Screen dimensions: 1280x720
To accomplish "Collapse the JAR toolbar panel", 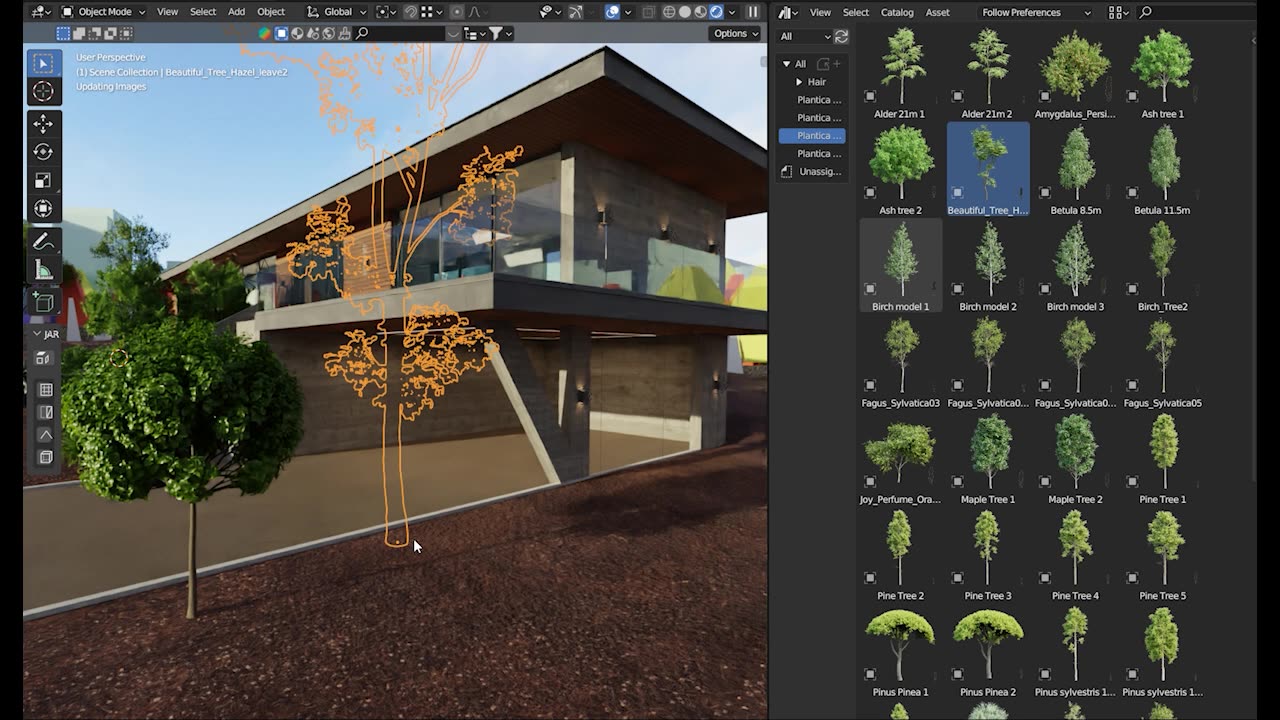I will [x=37, y=334].
